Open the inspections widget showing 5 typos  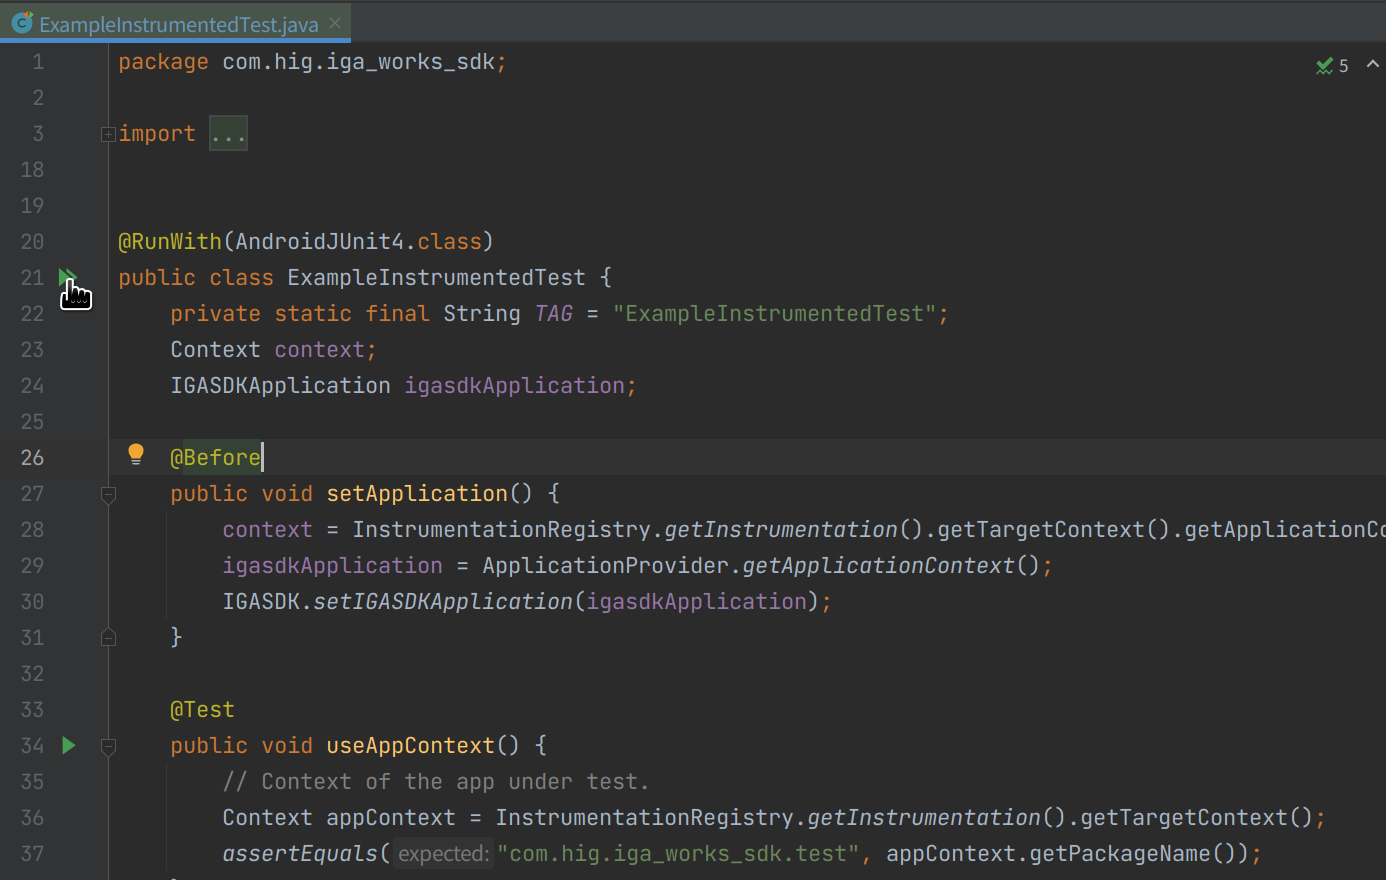(x=1332, y=65)
